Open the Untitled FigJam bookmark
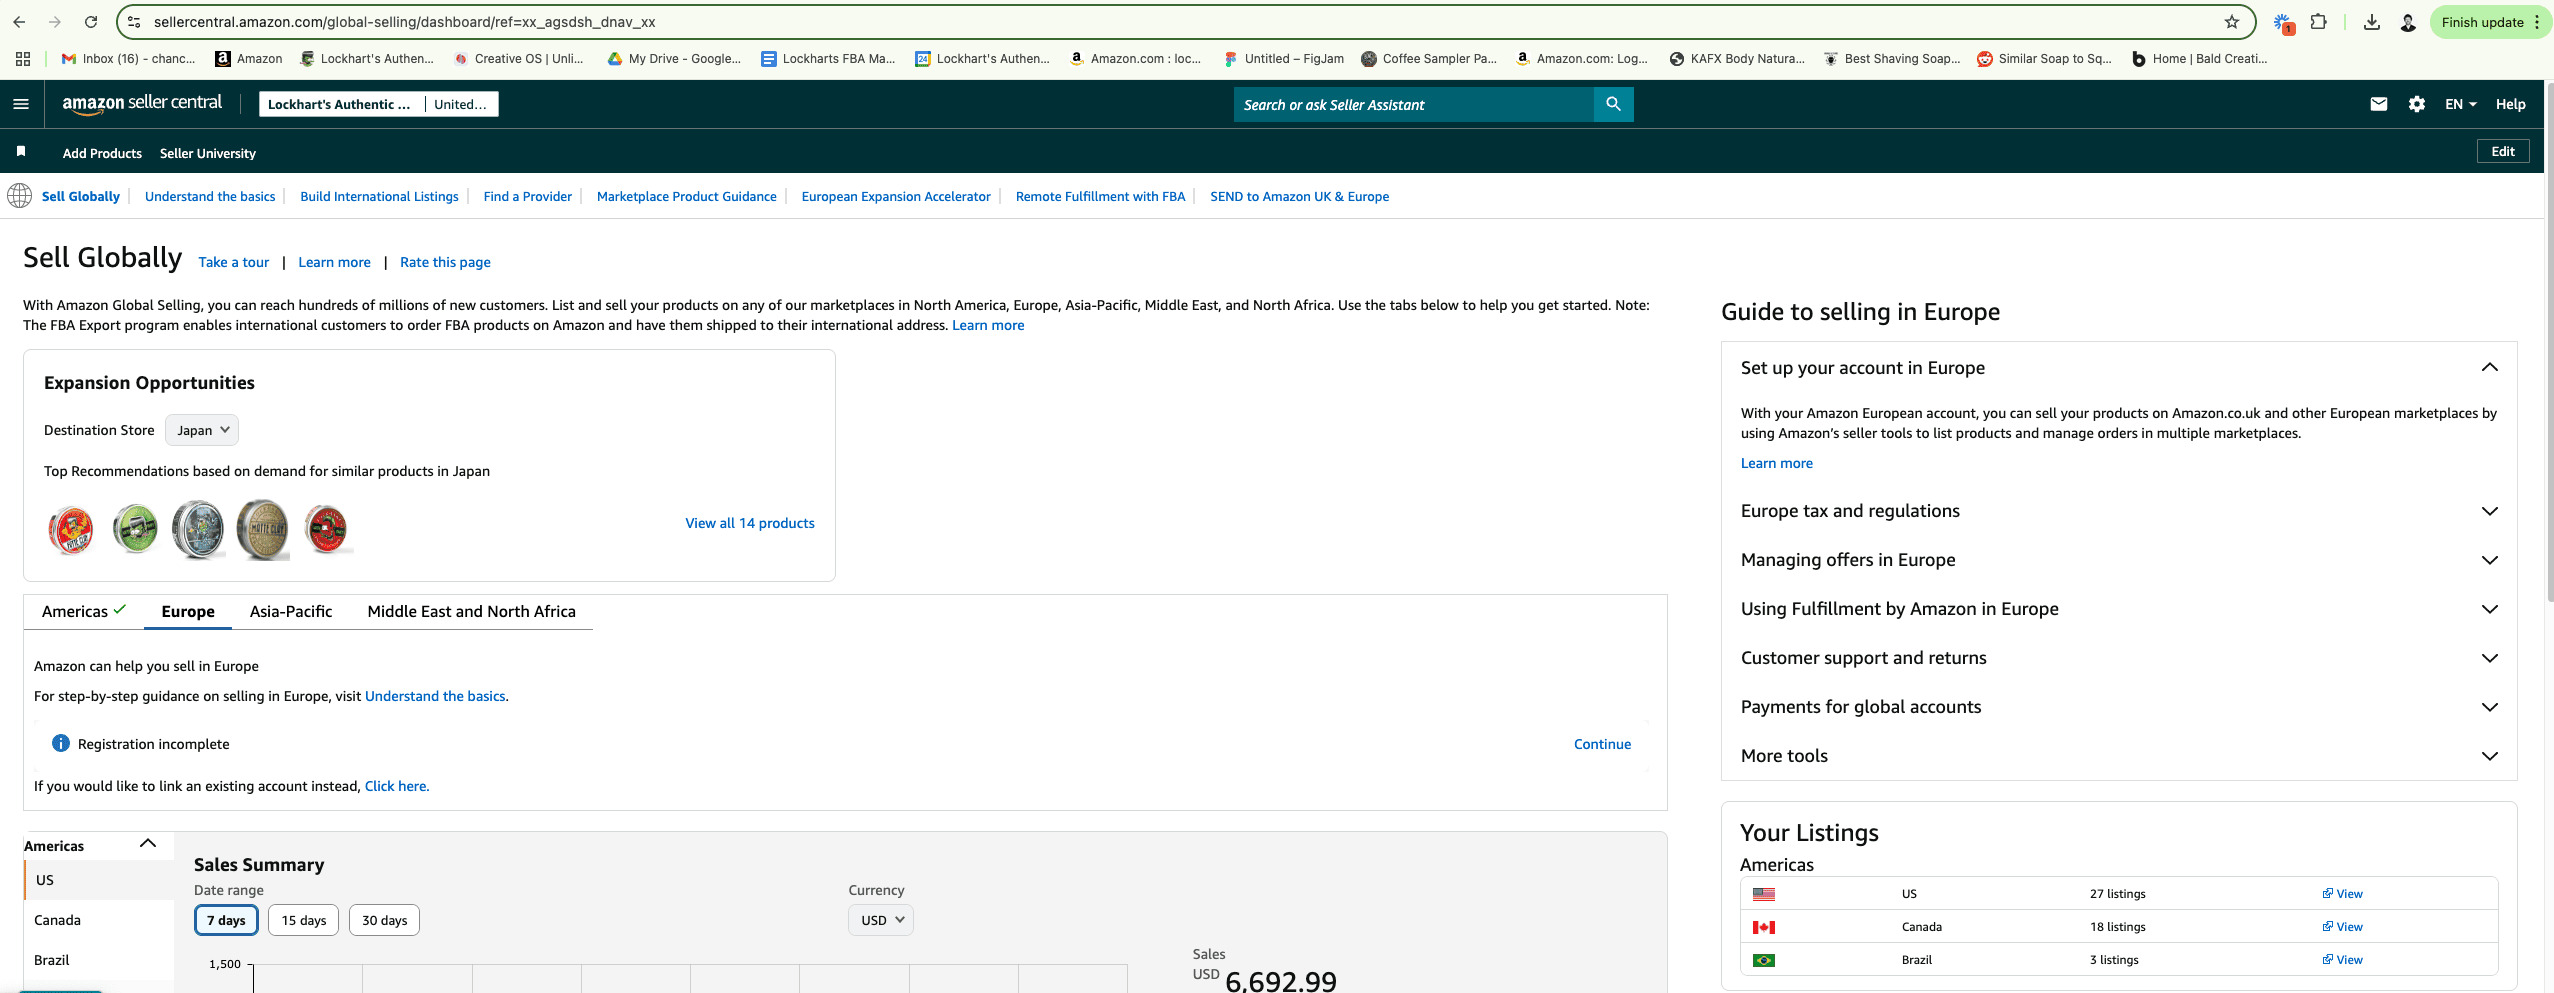The width and height of the screenshot is (2554, 993). click(x=1283, y=59)
